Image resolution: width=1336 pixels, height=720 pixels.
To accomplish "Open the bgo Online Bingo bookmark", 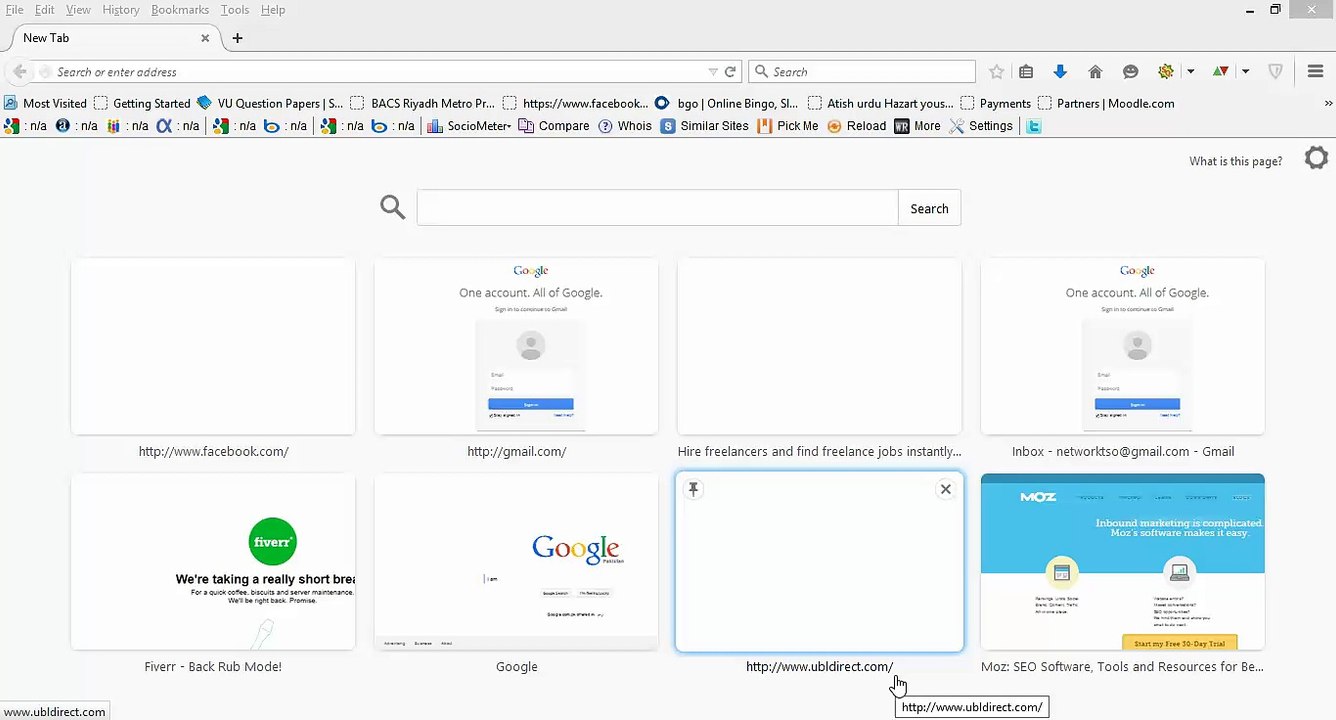I will [x=727, y=103].
